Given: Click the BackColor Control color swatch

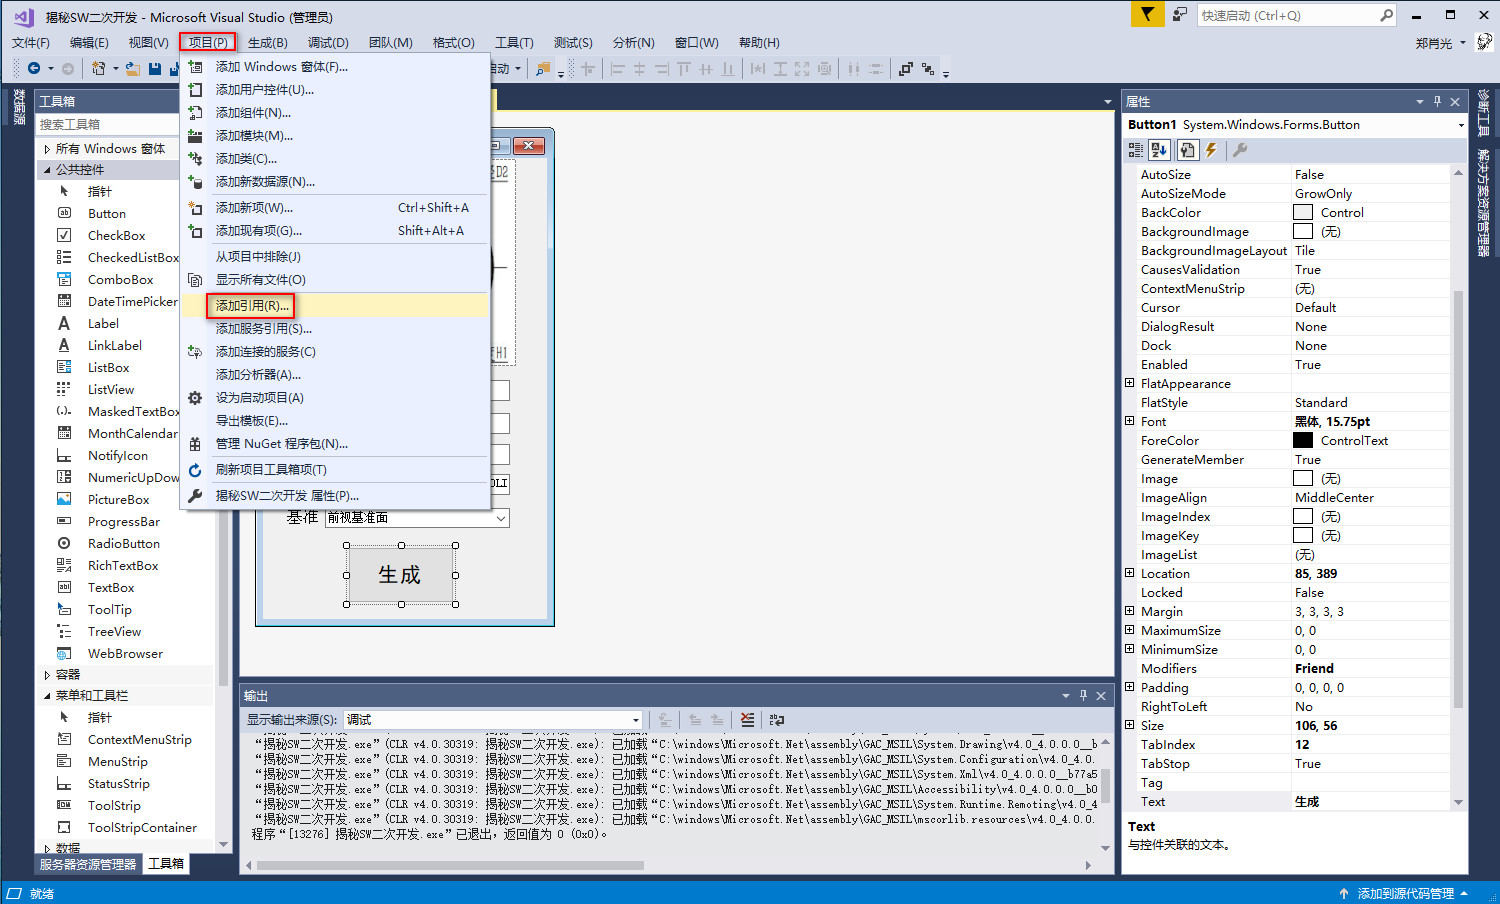Looking at the screenshot, I should [x=1303, y=212].
